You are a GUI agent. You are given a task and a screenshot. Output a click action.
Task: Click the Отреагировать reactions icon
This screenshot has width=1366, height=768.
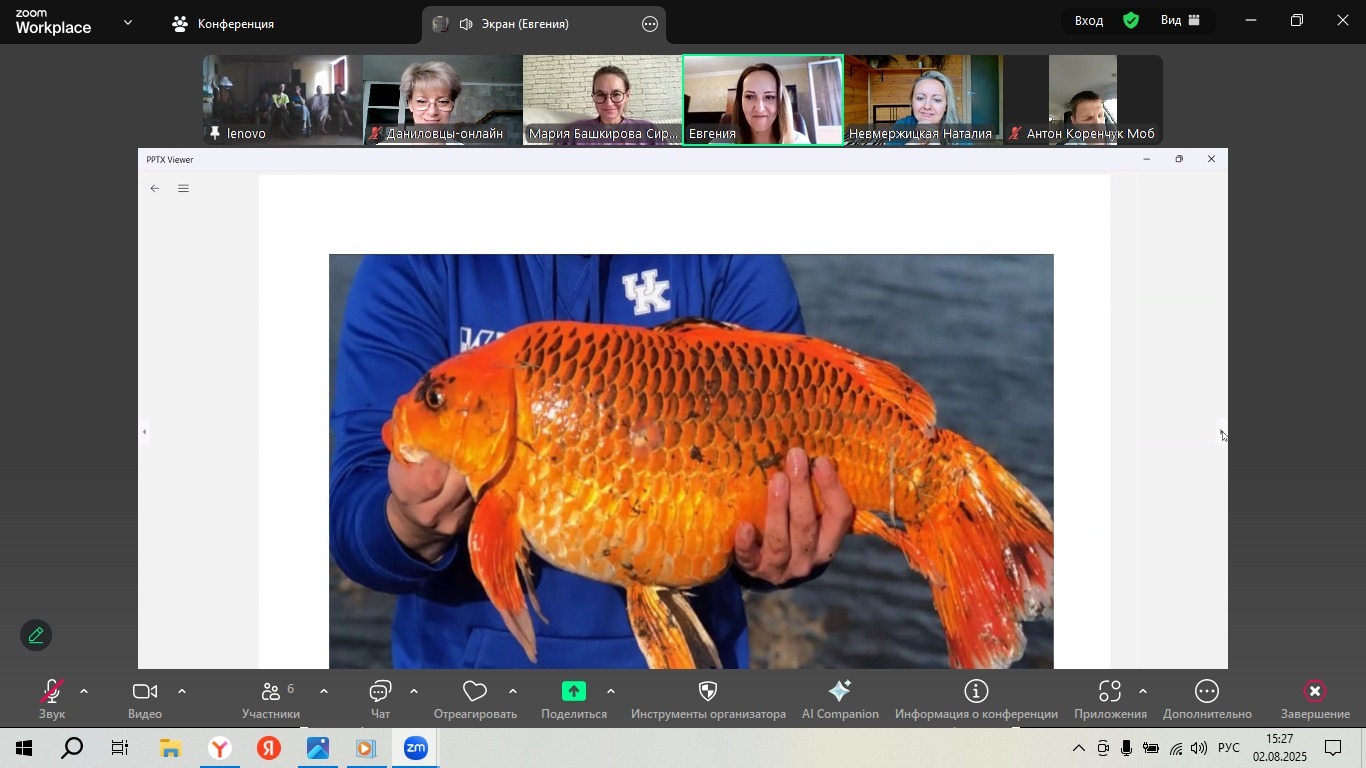pos(475,693)
